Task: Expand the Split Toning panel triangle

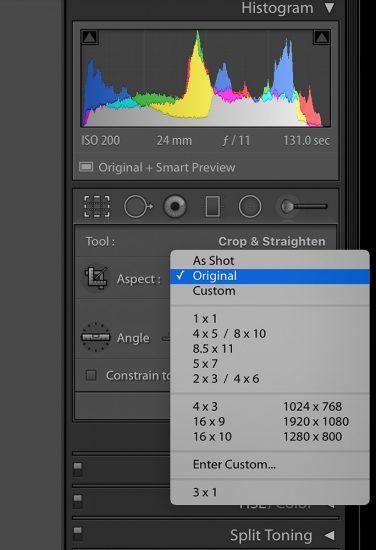Action: pos(329,535)
